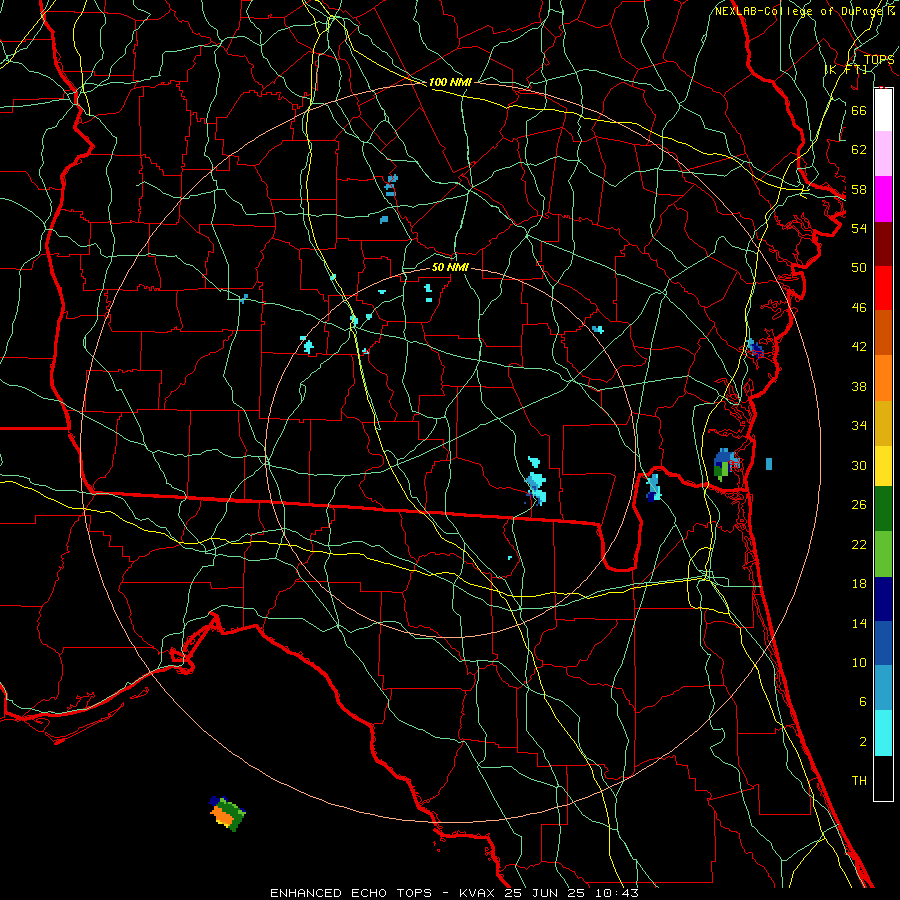Pick the light blue legend swatch
Screen dimensions: 900x900
883,688
